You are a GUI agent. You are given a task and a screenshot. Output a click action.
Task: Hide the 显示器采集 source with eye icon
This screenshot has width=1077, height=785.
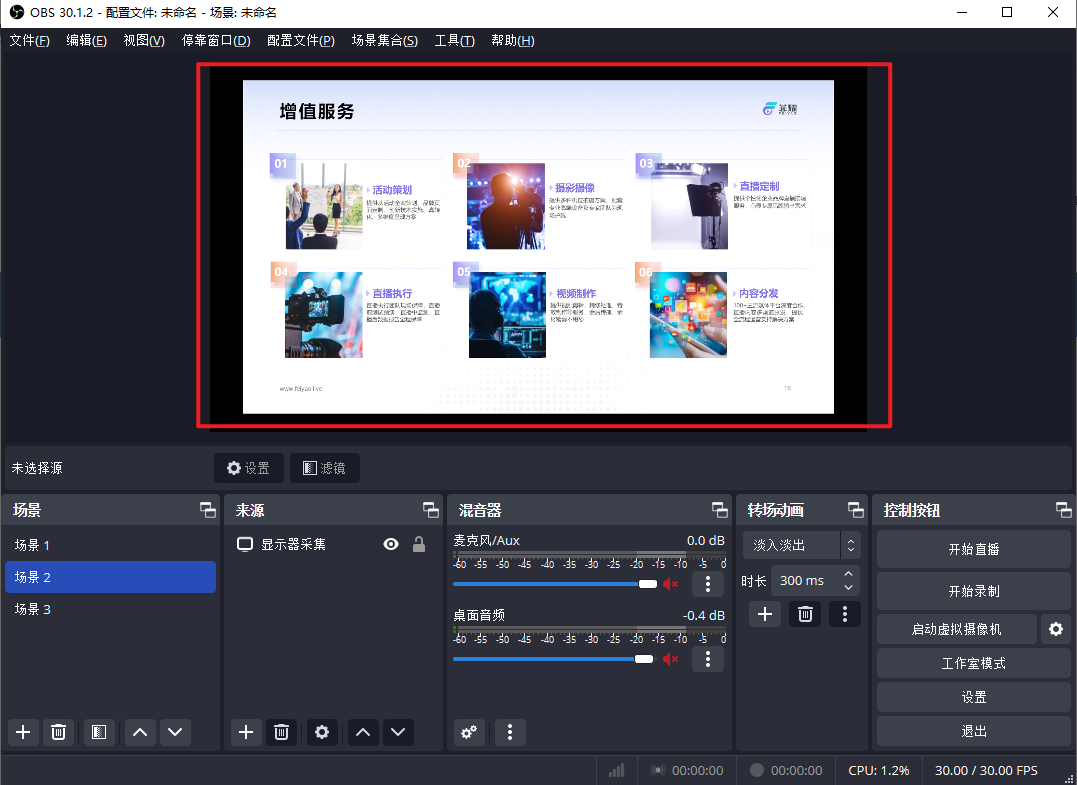pyautogui.click(x=391, y=544)
